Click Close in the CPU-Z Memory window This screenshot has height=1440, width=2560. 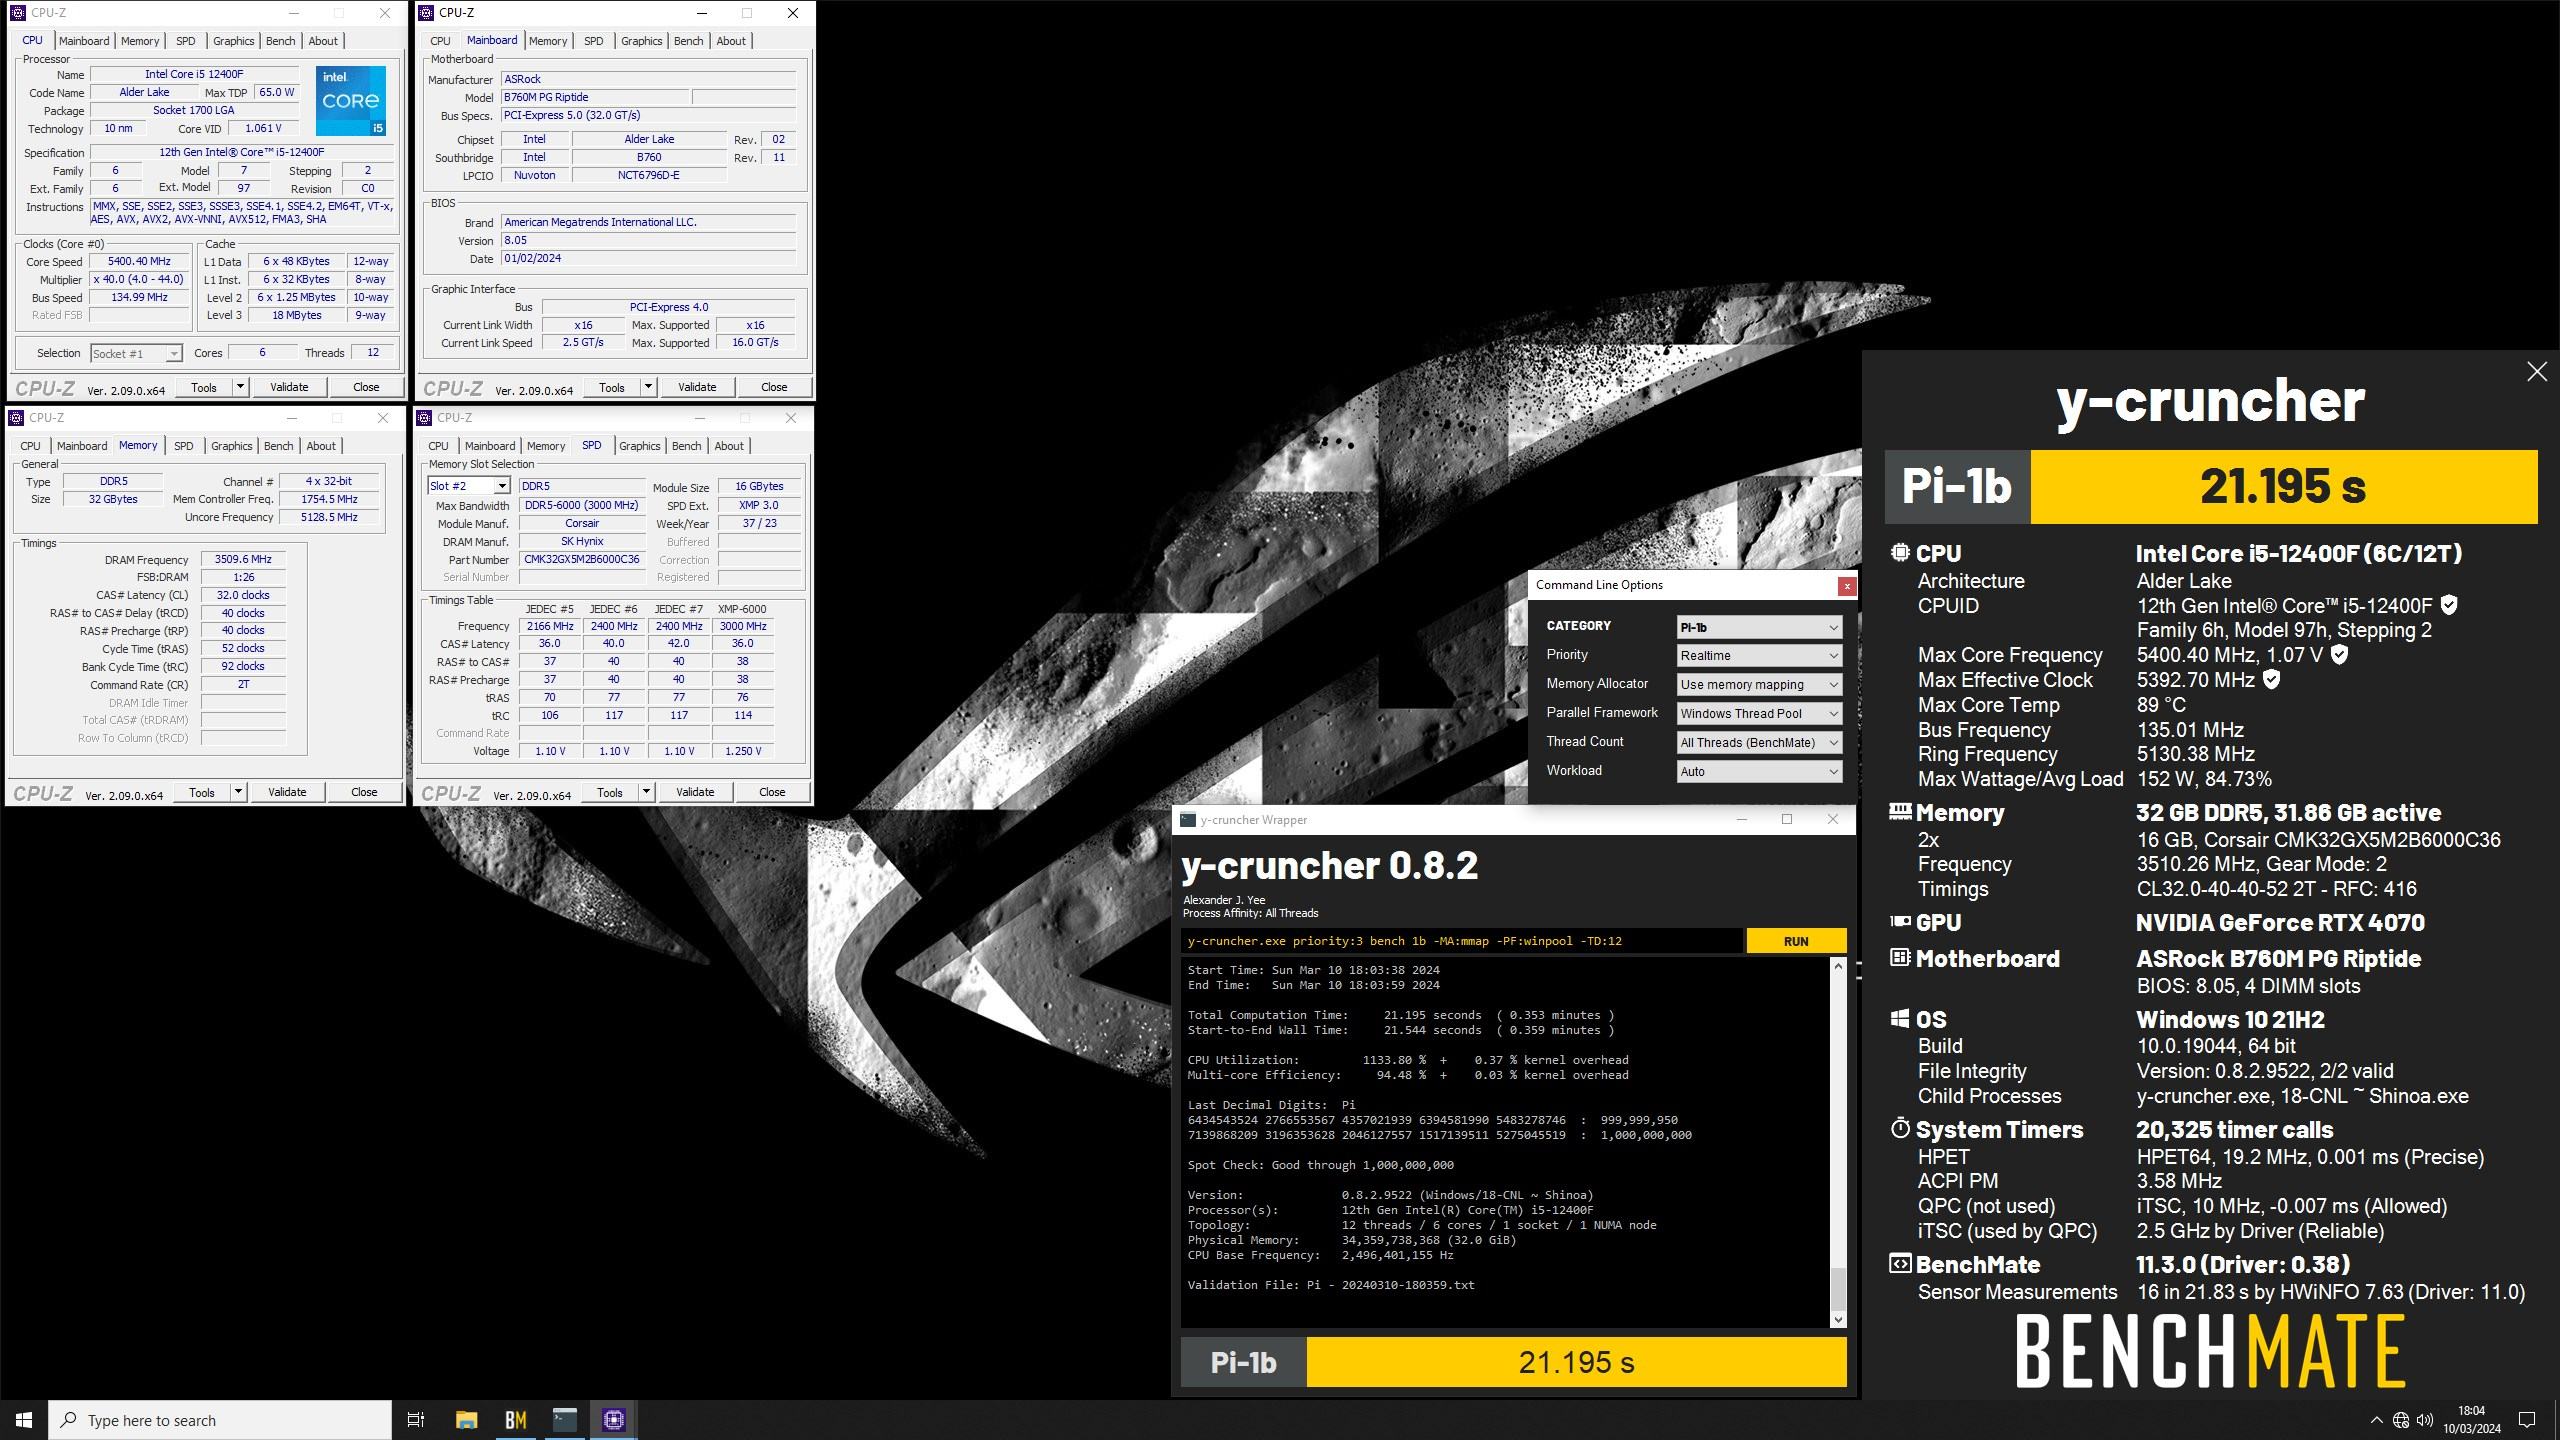pyautogui.click(x=364, y=792)
